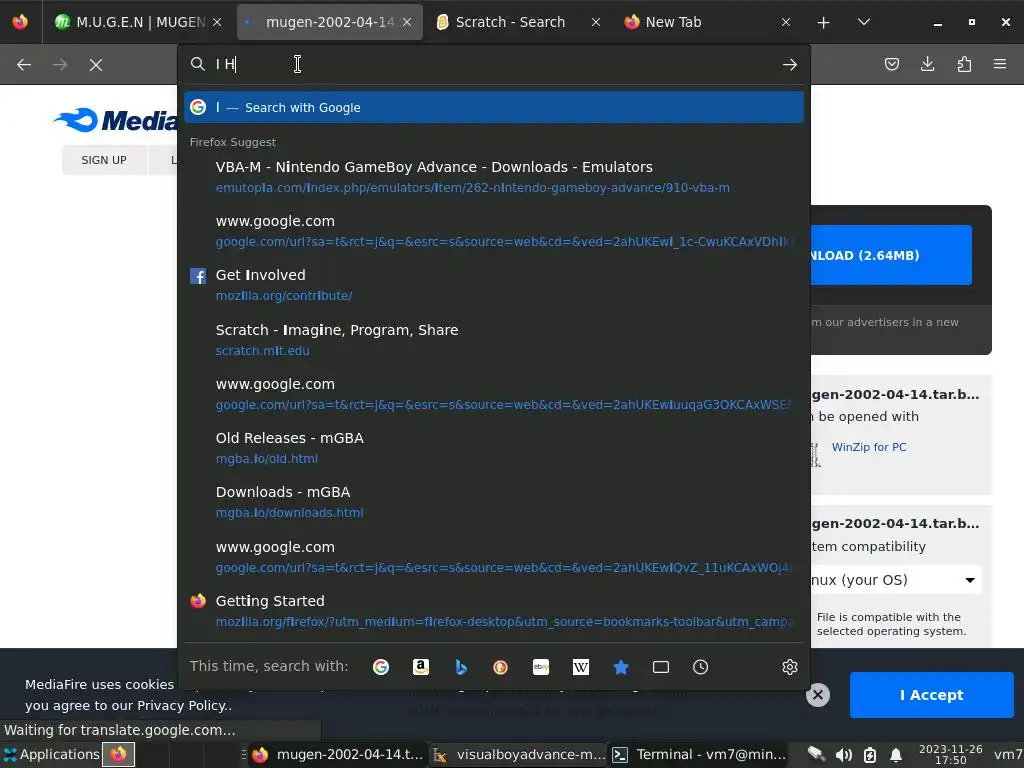Open the OS compatibility dropdown
The height and width of the screenshot is (768, 1024).
[895, 580]
